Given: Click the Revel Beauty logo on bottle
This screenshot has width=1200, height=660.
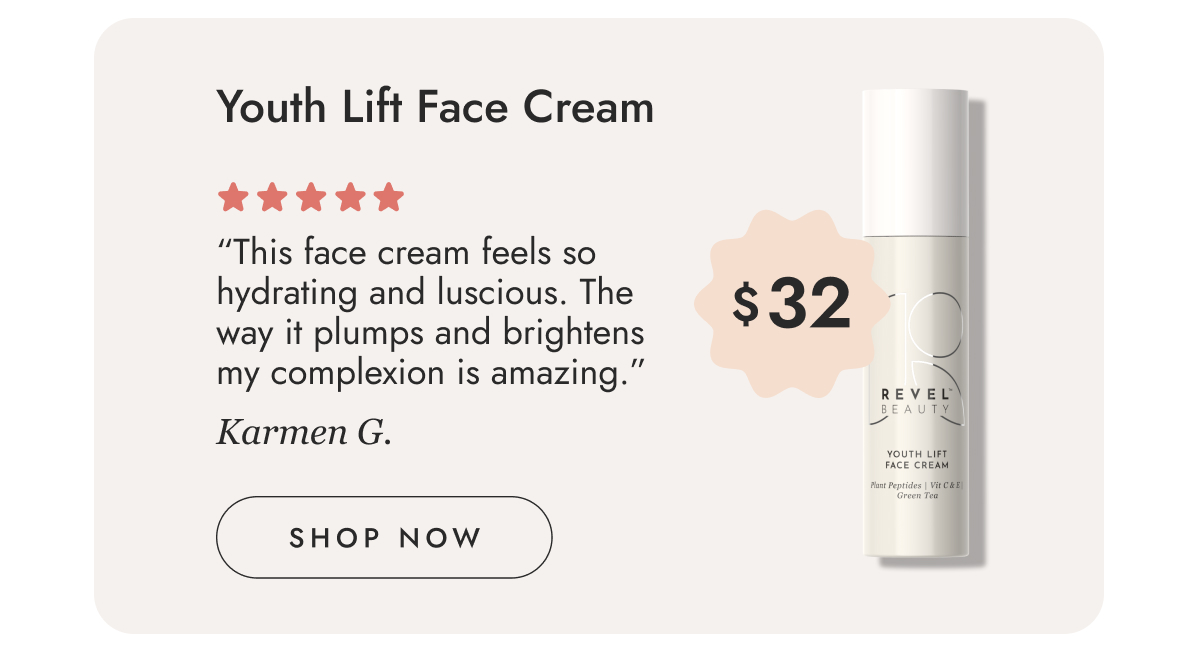Looking at the screenshot, I should pyautogui.click(x=917, y=400).
